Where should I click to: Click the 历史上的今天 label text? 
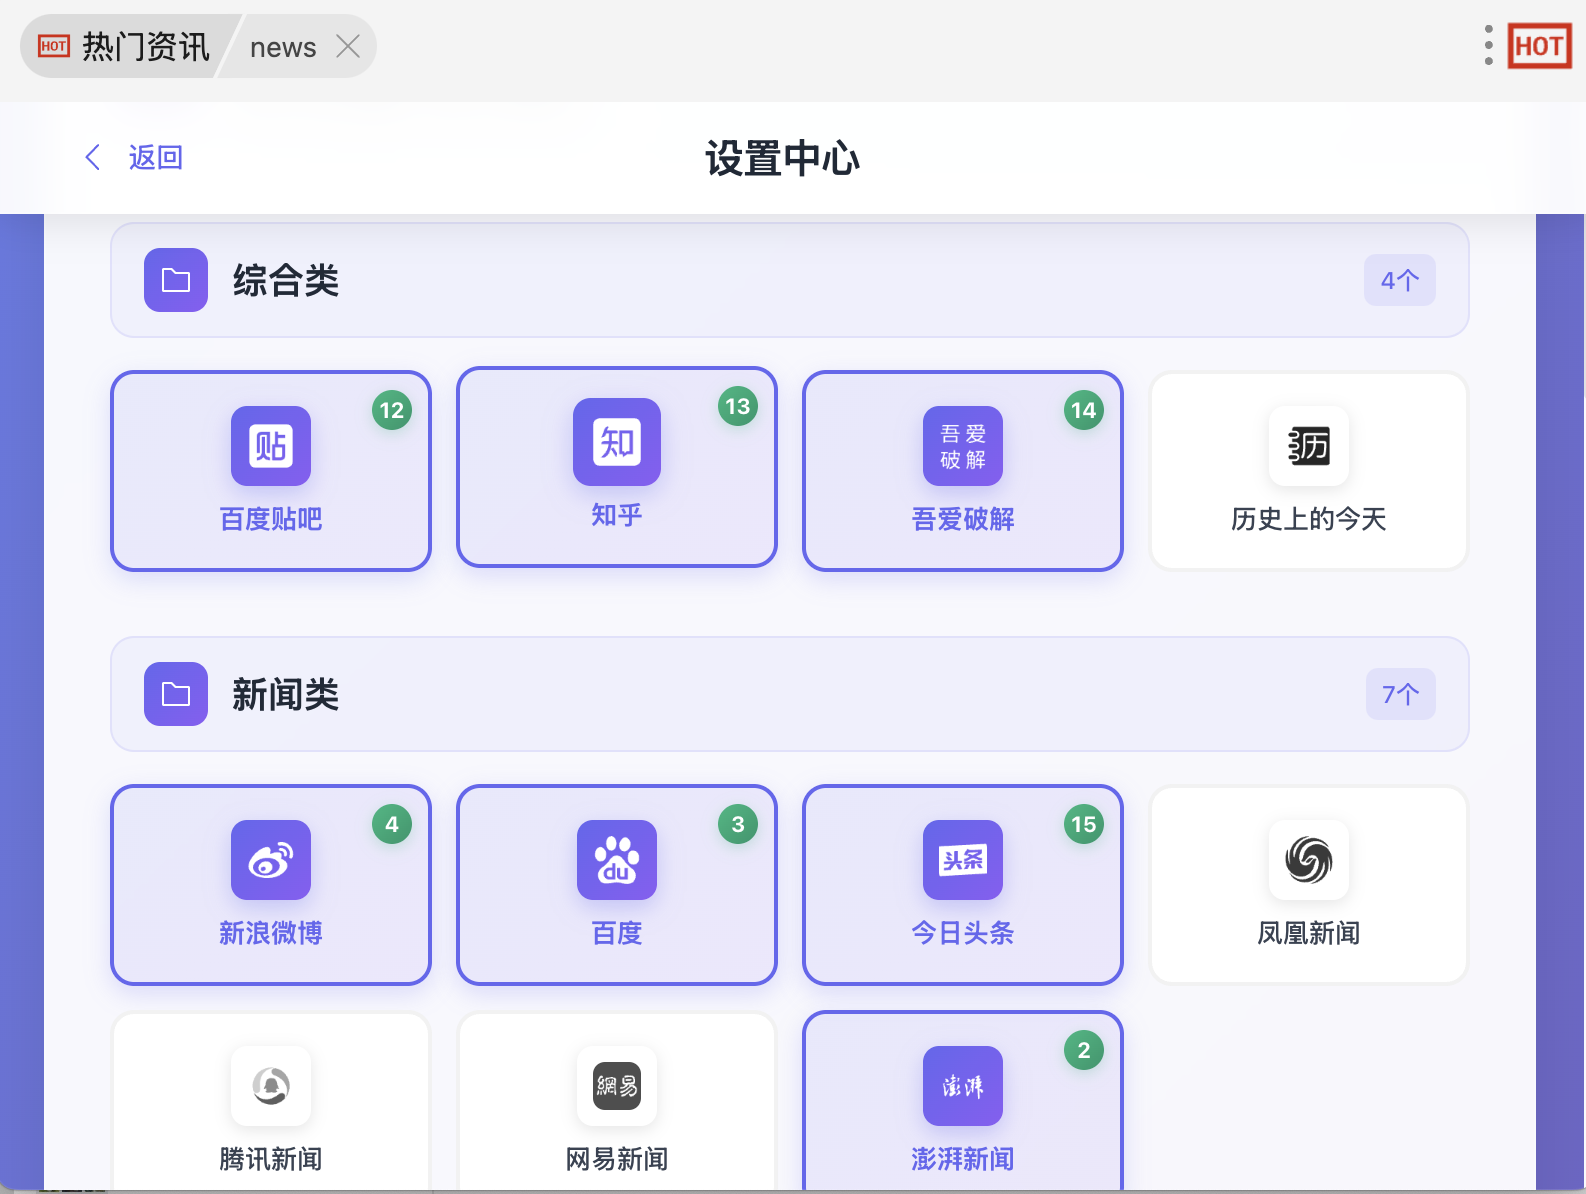[x=1309, y=519]
